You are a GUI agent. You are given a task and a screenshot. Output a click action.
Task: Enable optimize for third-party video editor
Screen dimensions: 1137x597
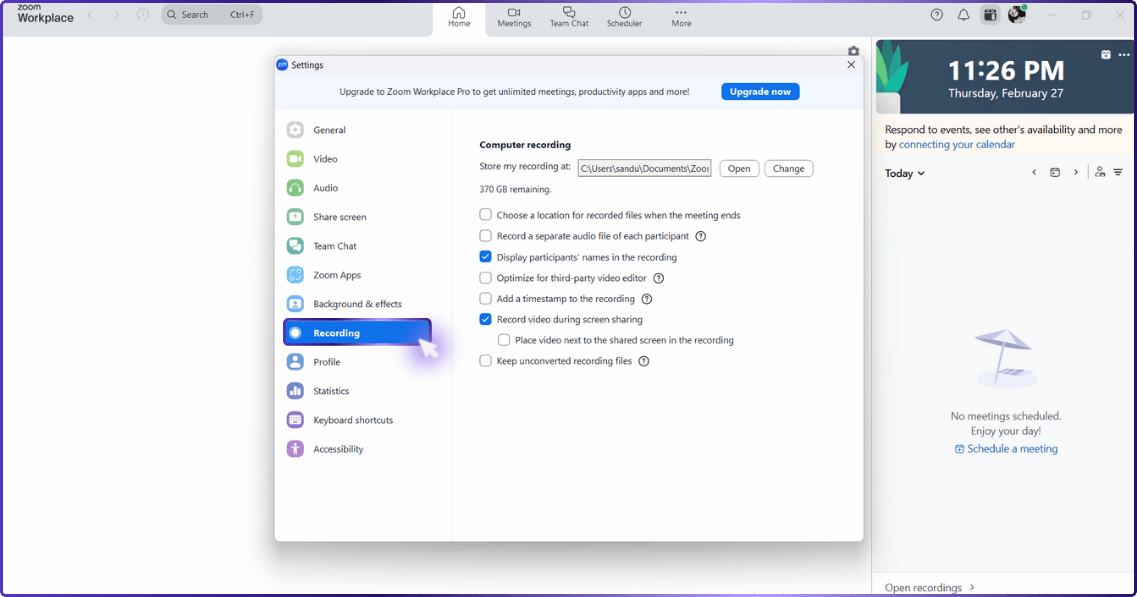pyautogui.click(x=485, y=278)
